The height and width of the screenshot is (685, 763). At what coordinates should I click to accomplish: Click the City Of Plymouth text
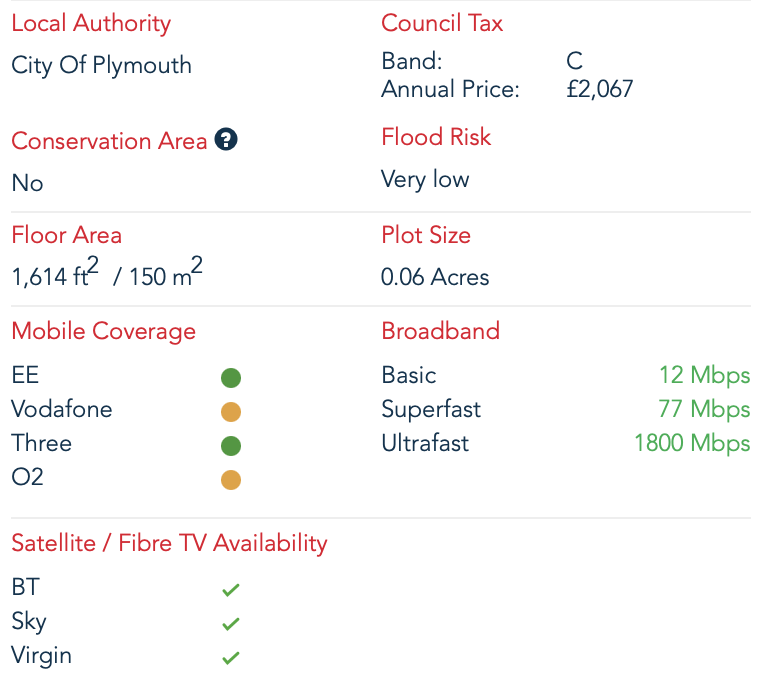coord(101,66)
